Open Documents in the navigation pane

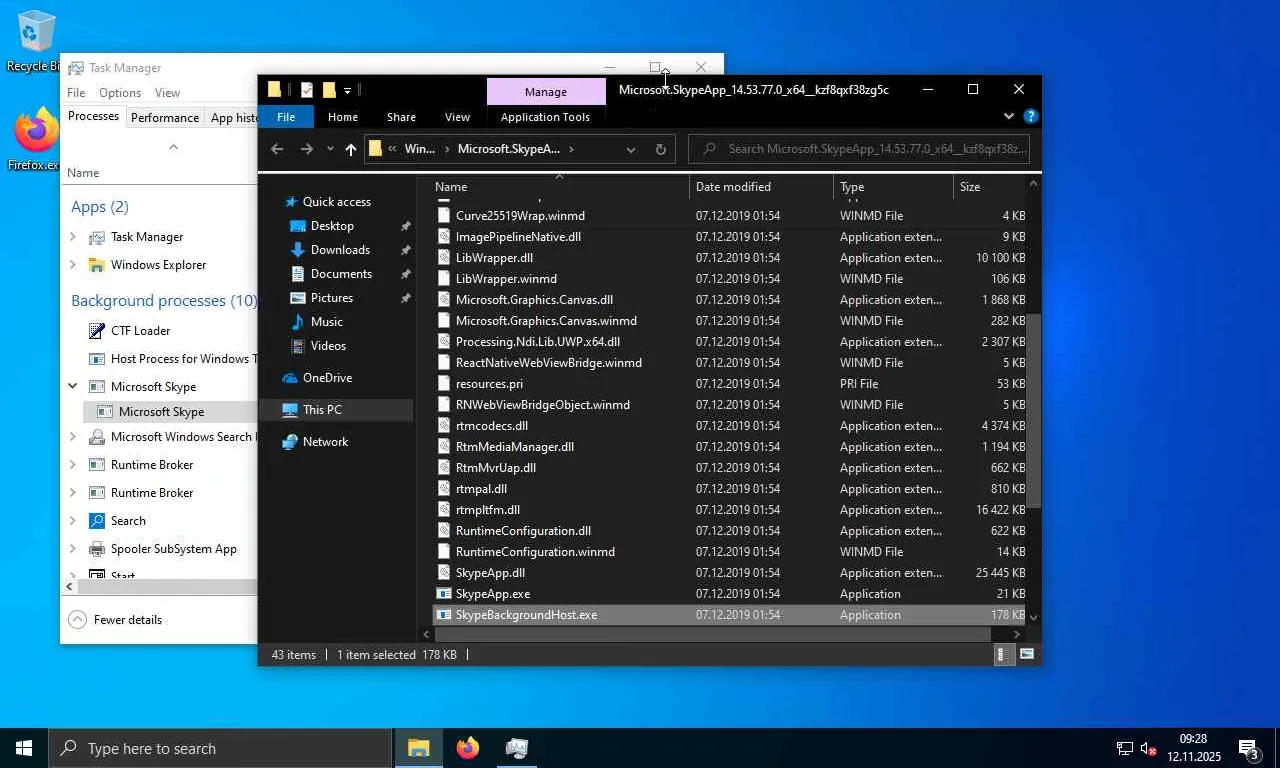[341, 274]
